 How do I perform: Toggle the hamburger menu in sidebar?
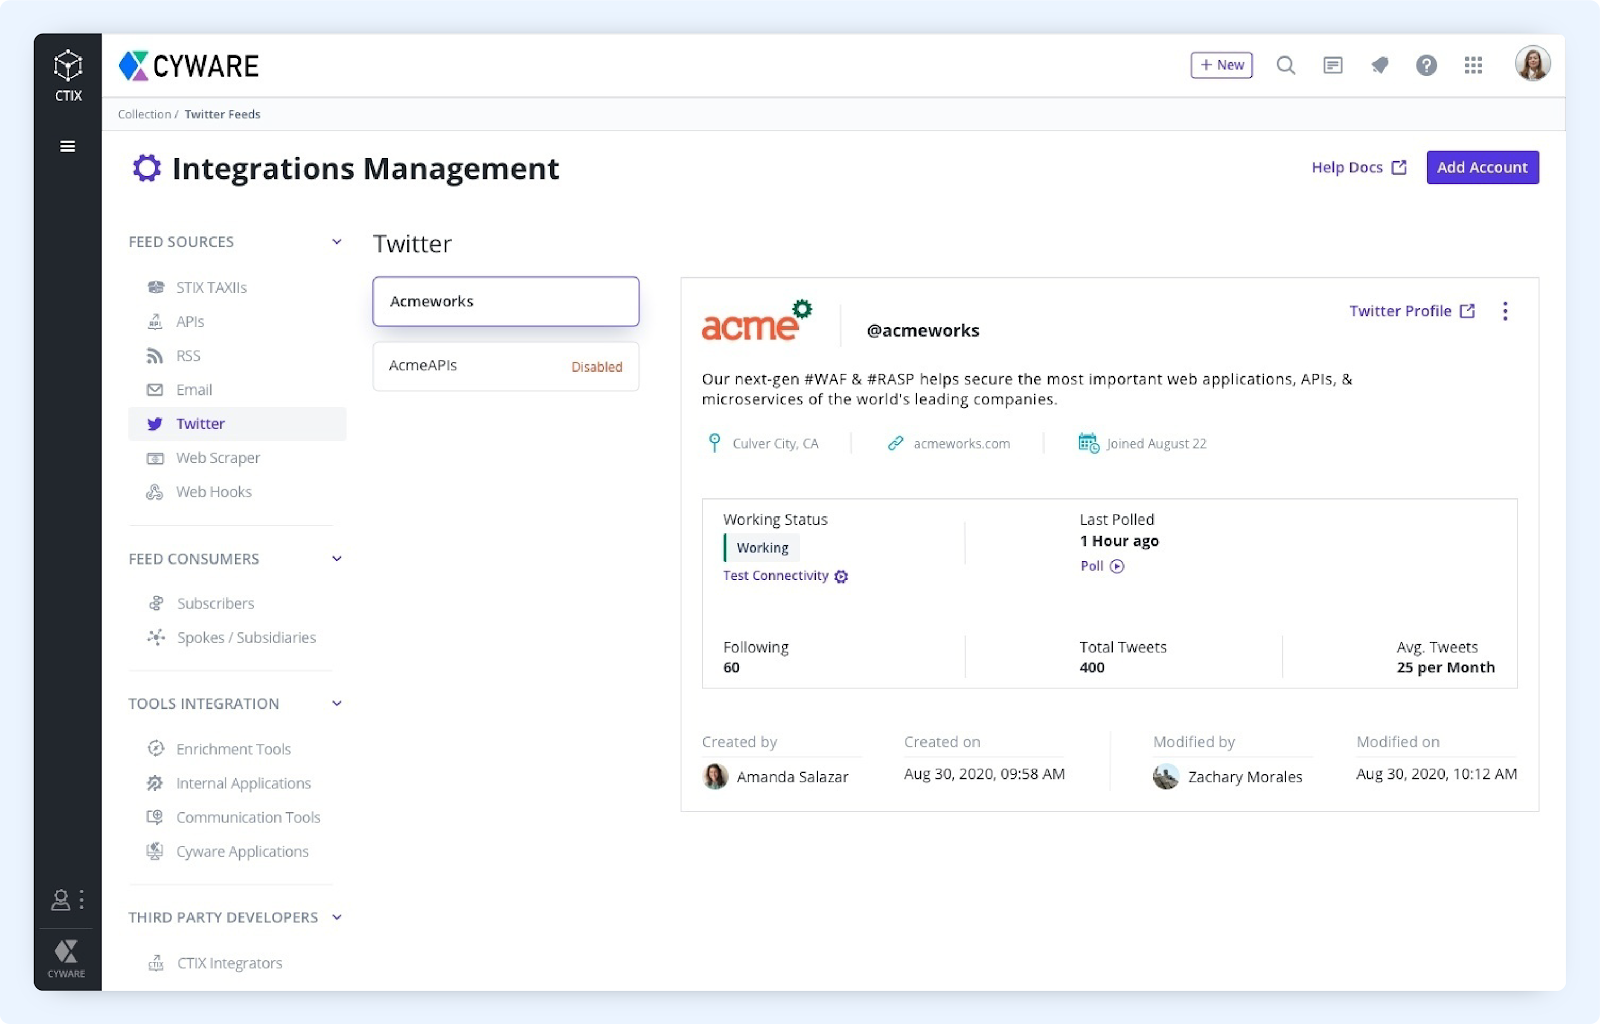point(68,146)
